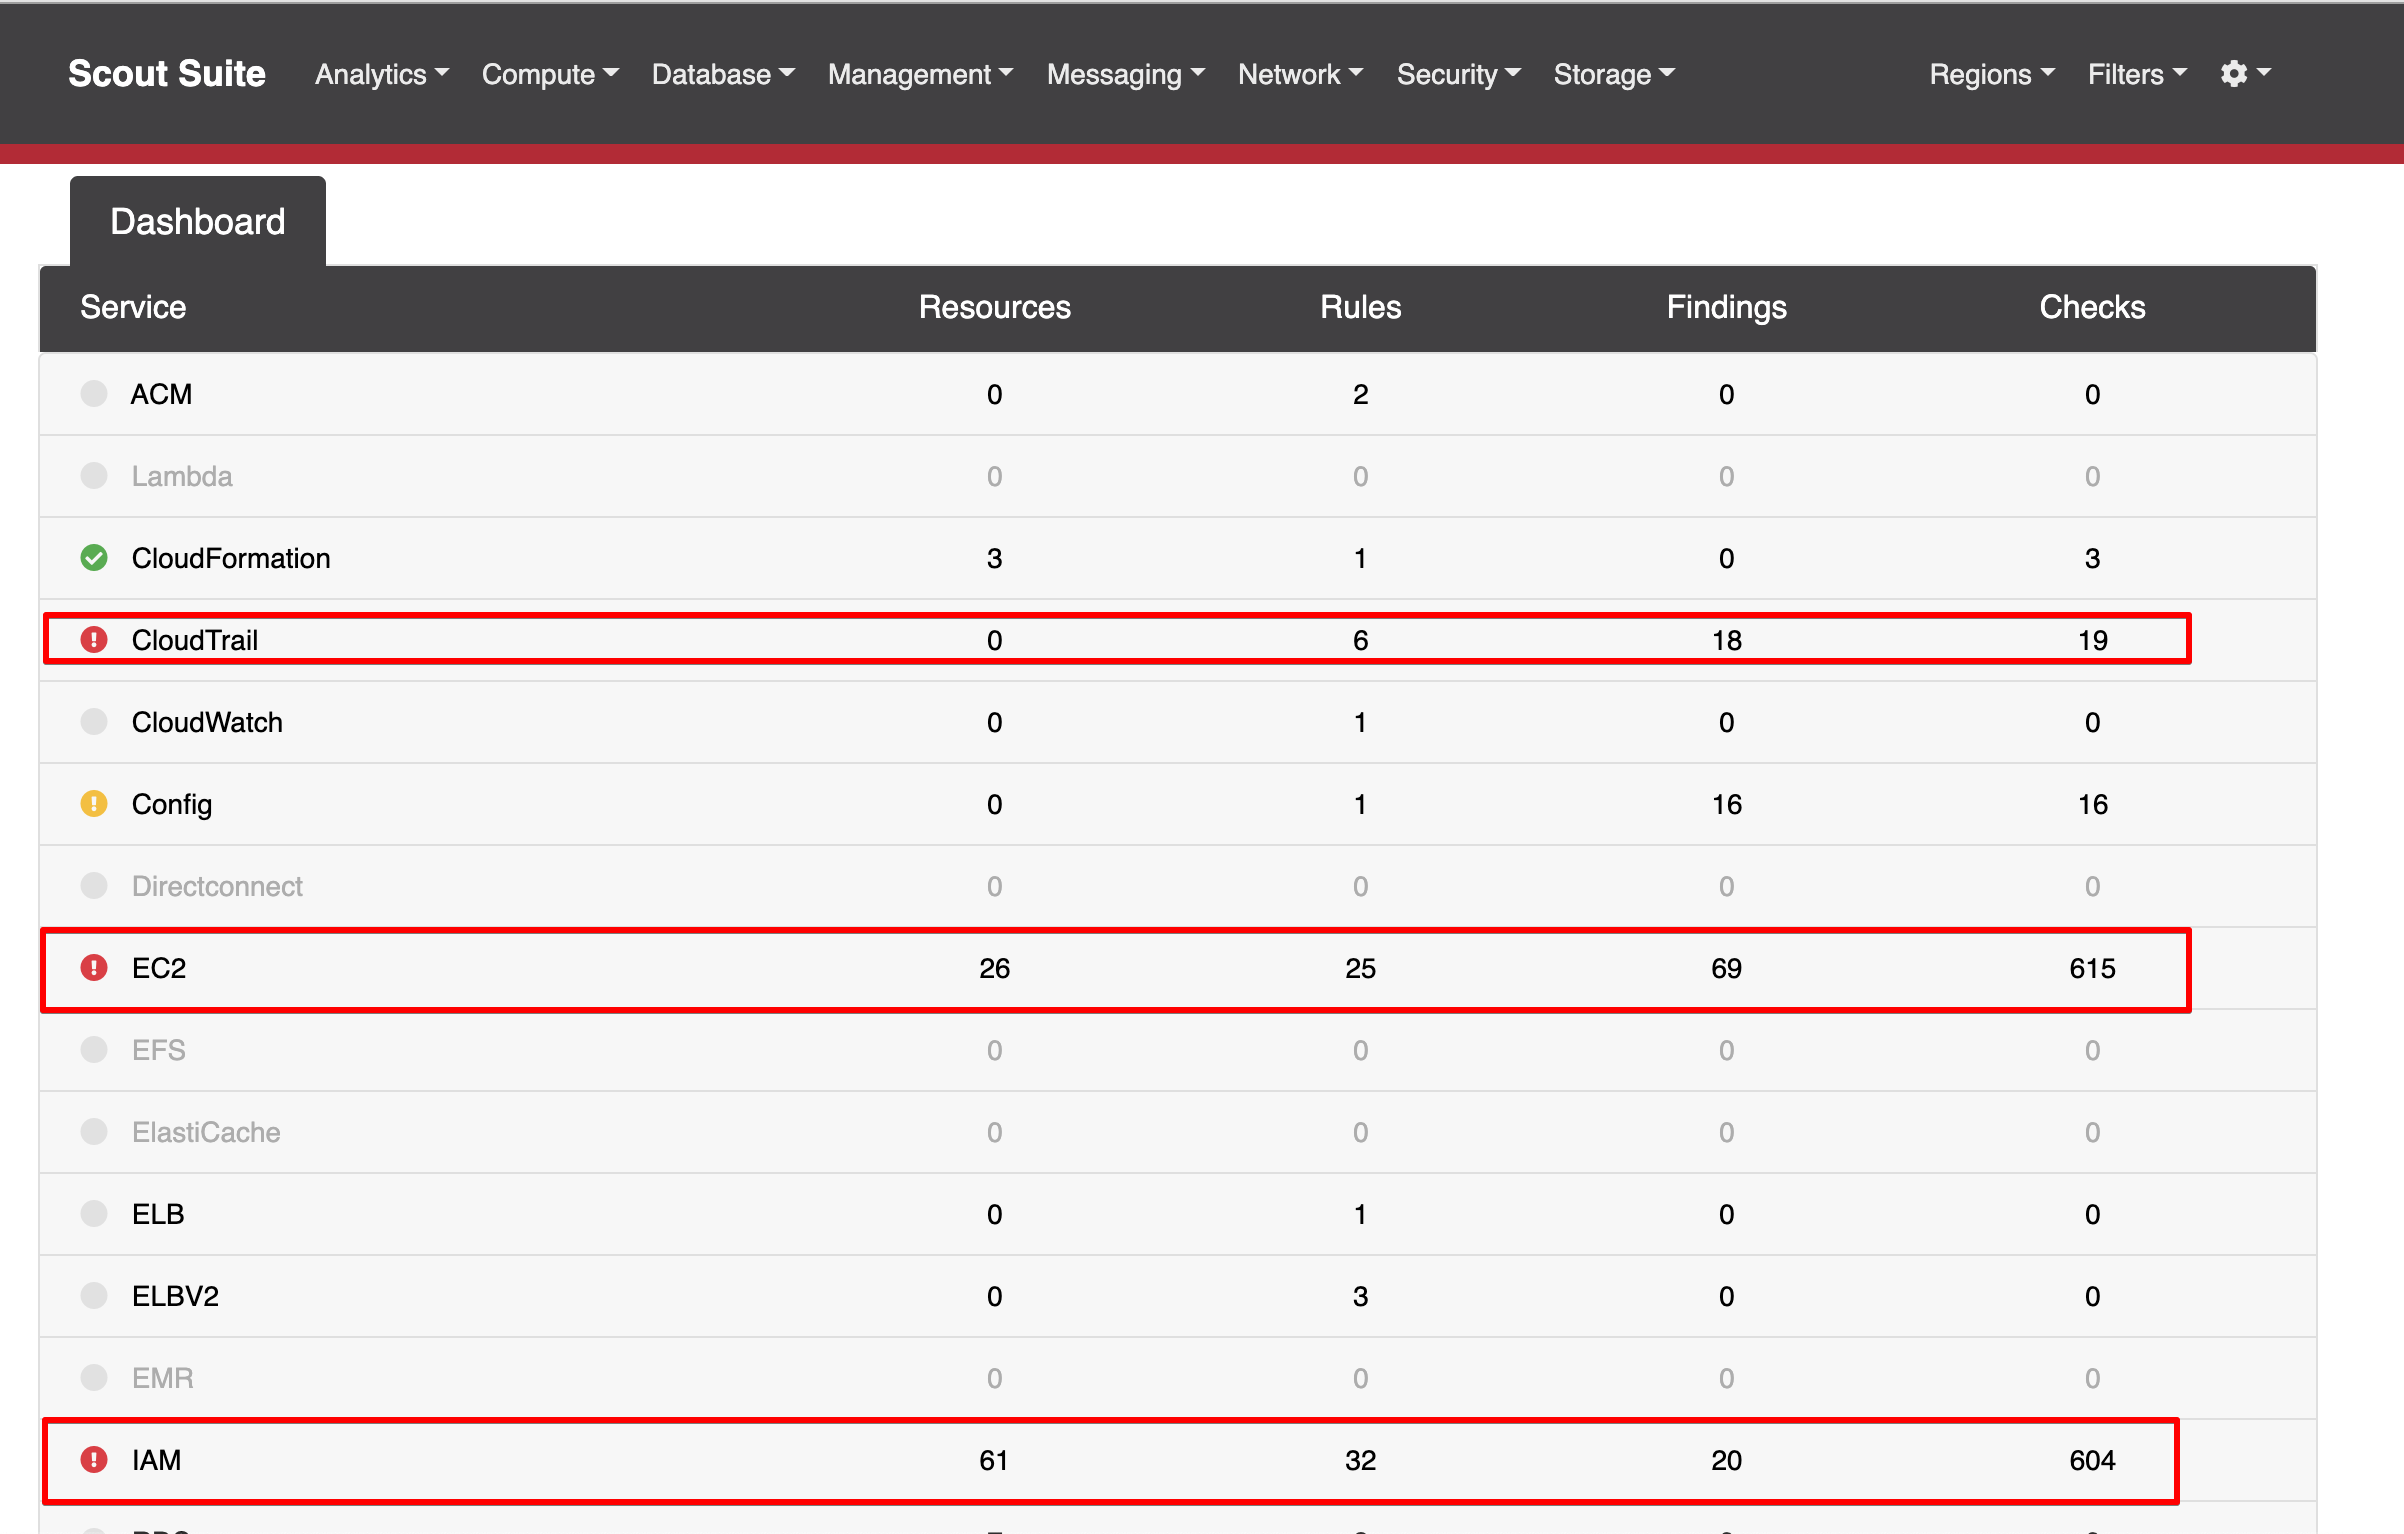Open the Database dropdown menu
2404x1534 pixels.
723,74
